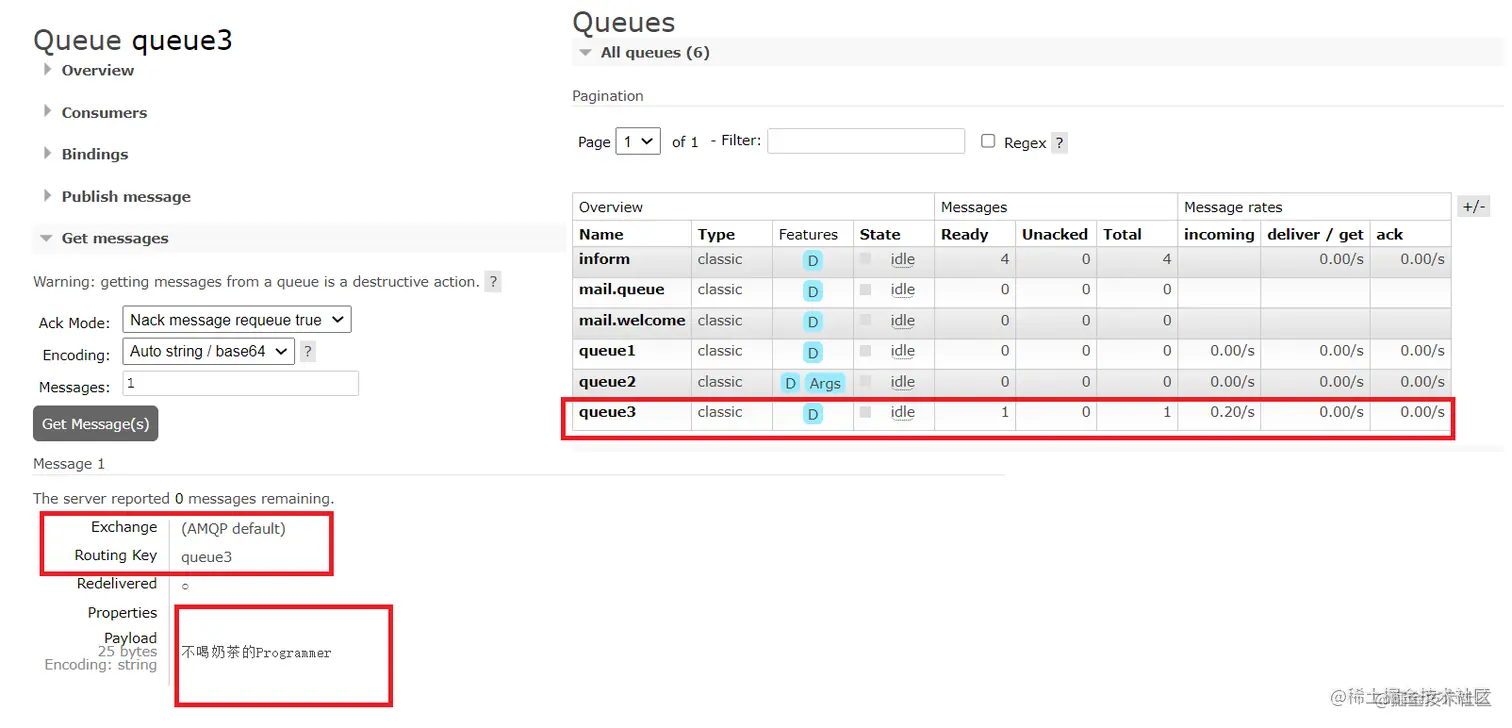Sort by the Features column header

coord(808,234)
